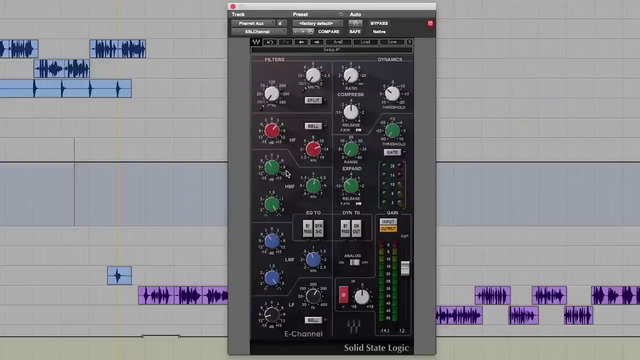Click the green HMF frequency knob
640x360 pixels.
[x=313, y=186]
